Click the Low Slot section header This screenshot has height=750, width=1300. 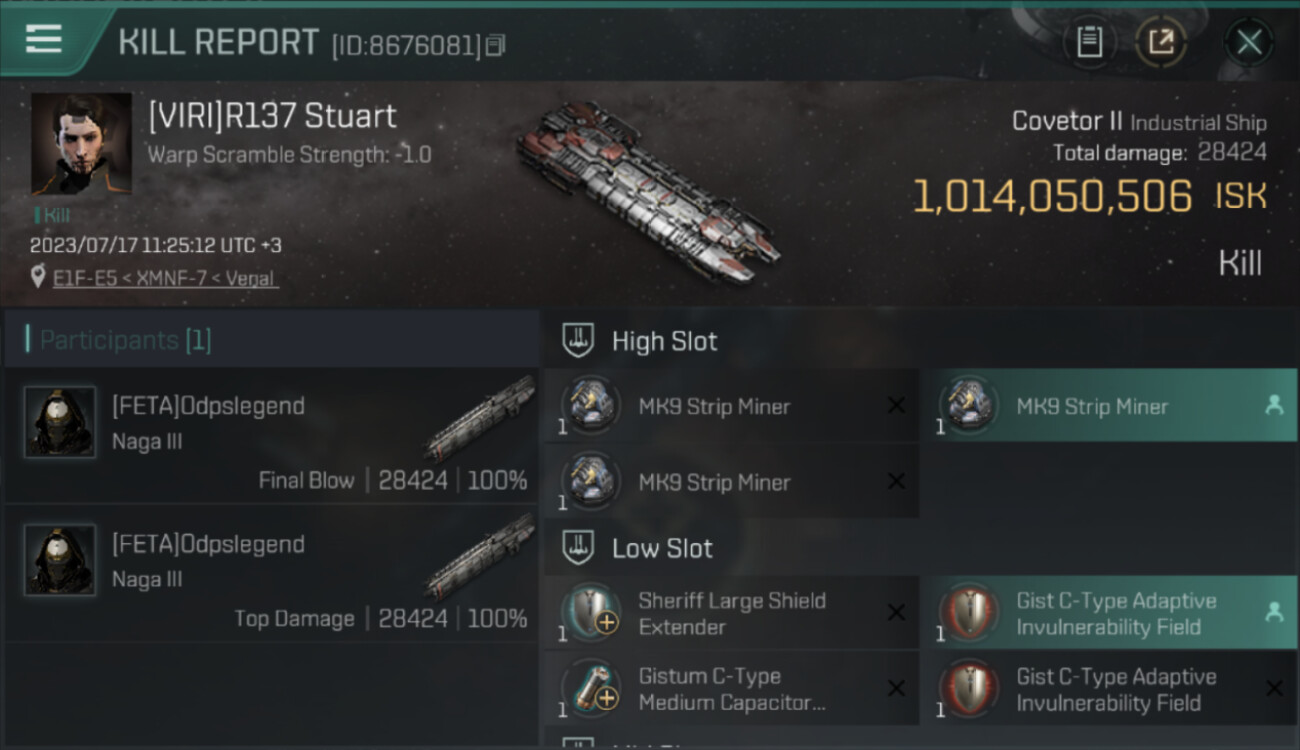coord(662,548)
